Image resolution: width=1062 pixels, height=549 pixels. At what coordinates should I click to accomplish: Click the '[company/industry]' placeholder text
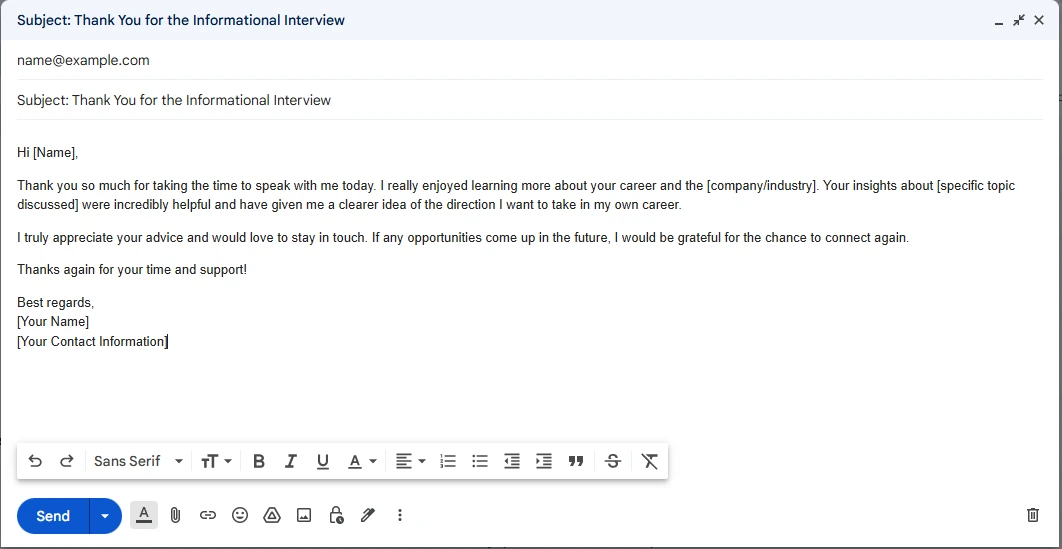pyautogui.click(x=762, y=185)
